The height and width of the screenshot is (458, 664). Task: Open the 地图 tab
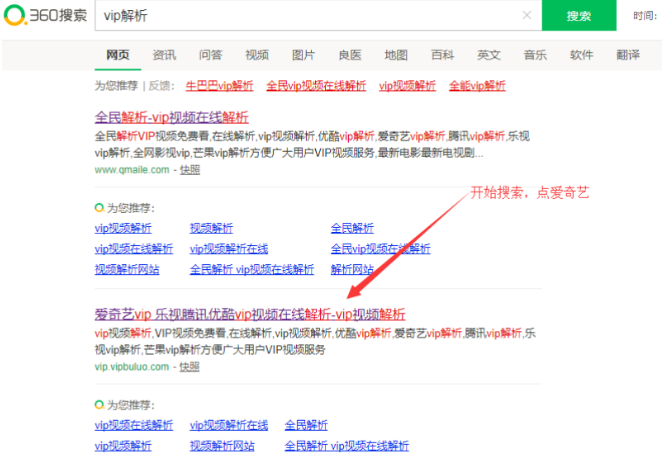click(x=396, y=55)
